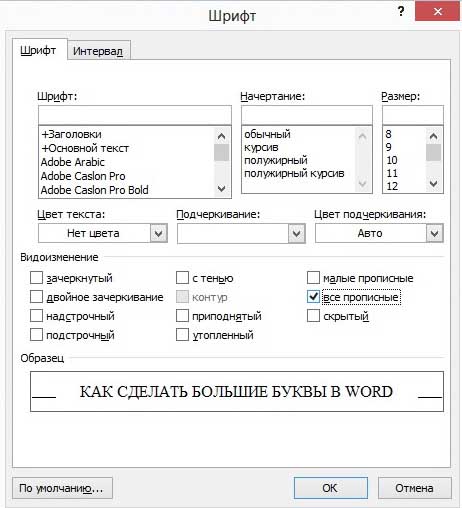Enable the малые прописные checkbox

313,277
